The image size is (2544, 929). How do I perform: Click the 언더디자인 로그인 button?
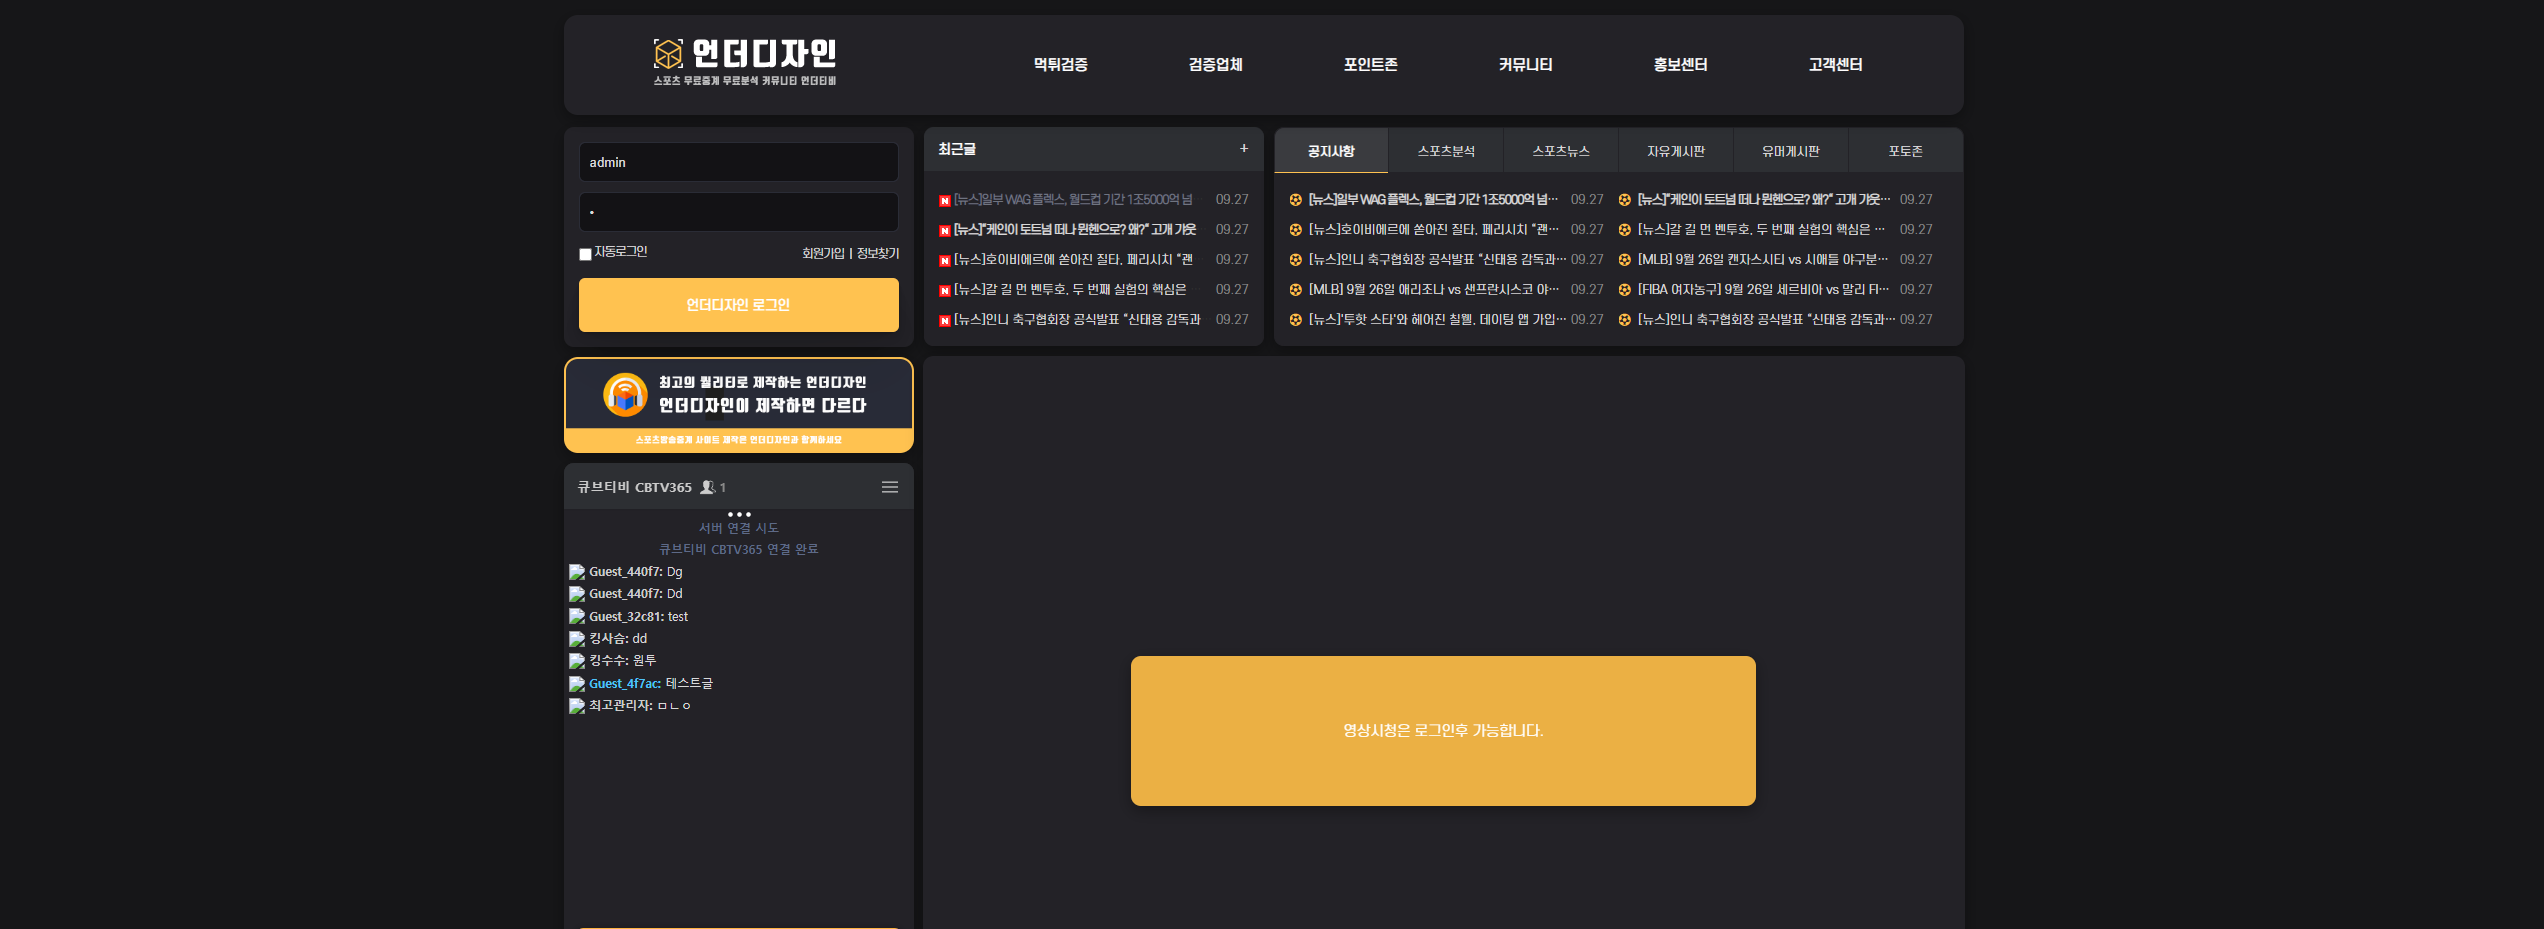[x=739, y=305]
